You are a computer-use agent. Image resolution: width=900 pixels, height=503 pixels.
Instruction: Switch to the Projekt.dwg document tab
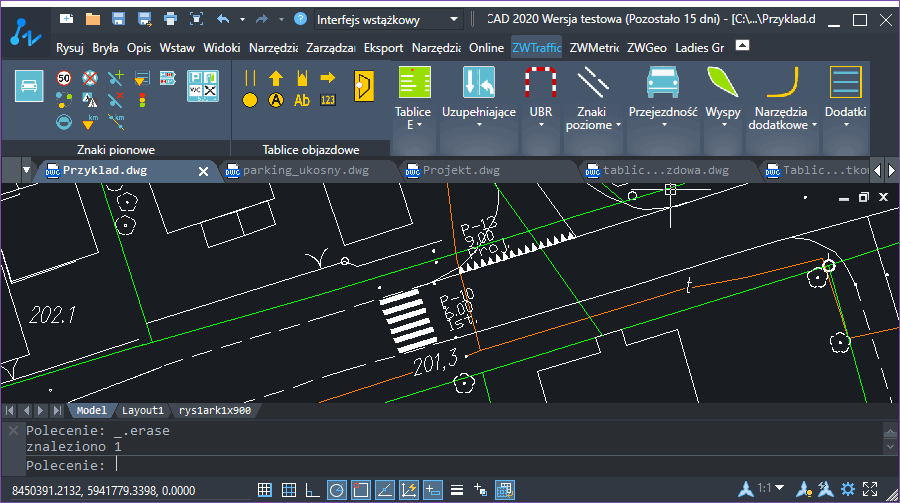pos(461,171)
